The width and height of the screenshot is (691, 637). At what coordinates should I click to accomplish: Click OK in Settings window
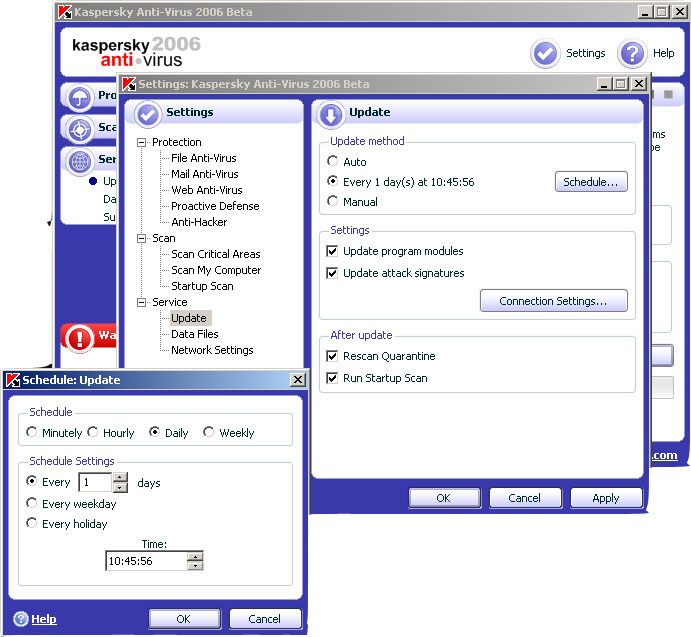click(x=444, y=498)
